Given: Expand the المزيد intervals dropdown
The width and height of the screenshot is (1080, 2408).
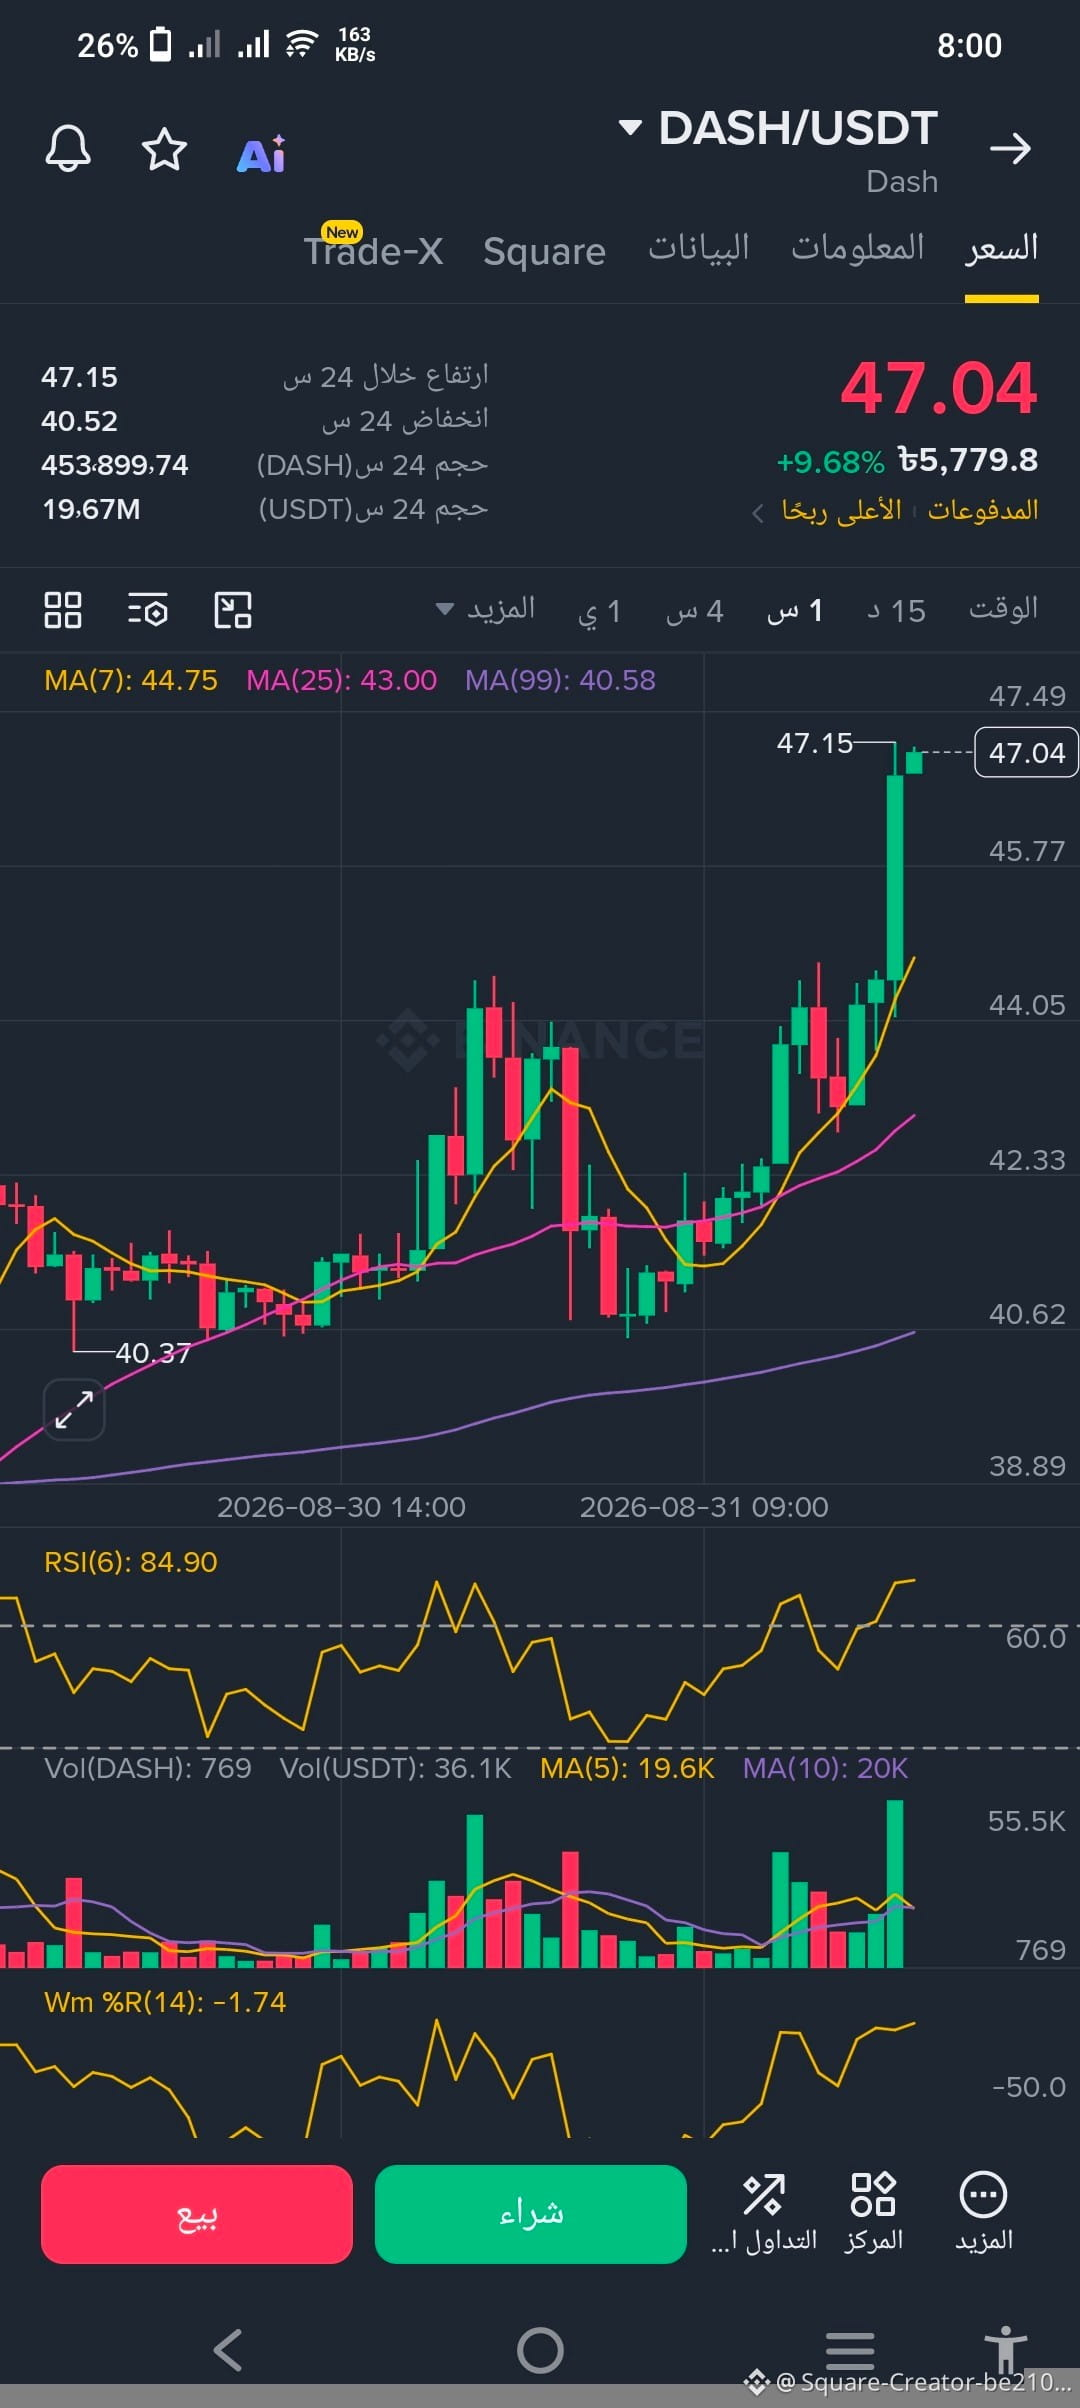Looking at the screenshot, I should pyautogui.click(x=486, y=609).
